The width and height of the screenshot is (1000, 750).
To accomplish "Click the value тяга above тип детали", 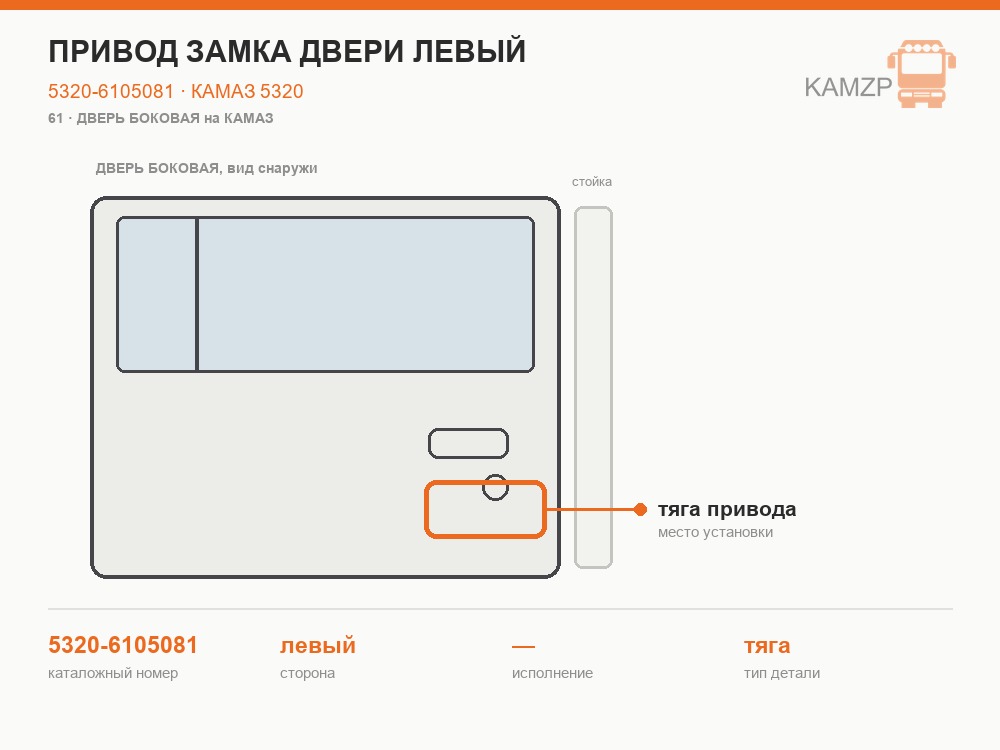I will click(x=767, y=646).
